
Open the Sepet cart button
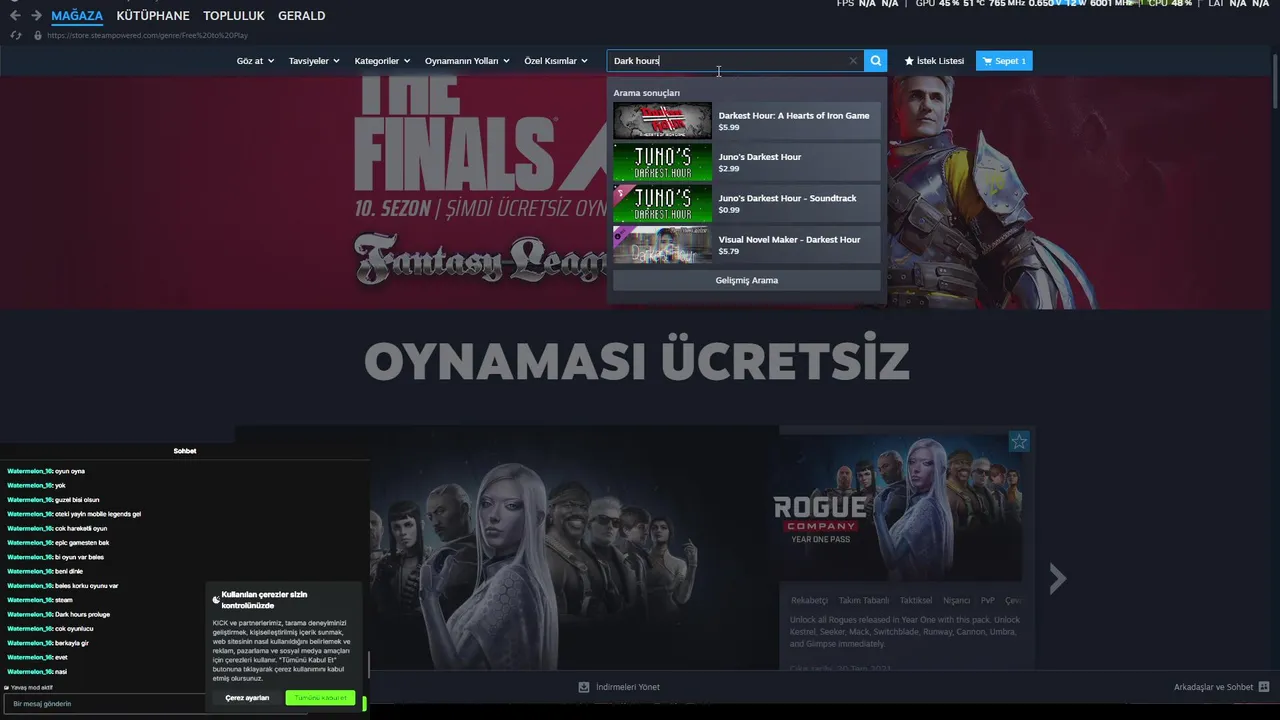(x=1004, y=61)
